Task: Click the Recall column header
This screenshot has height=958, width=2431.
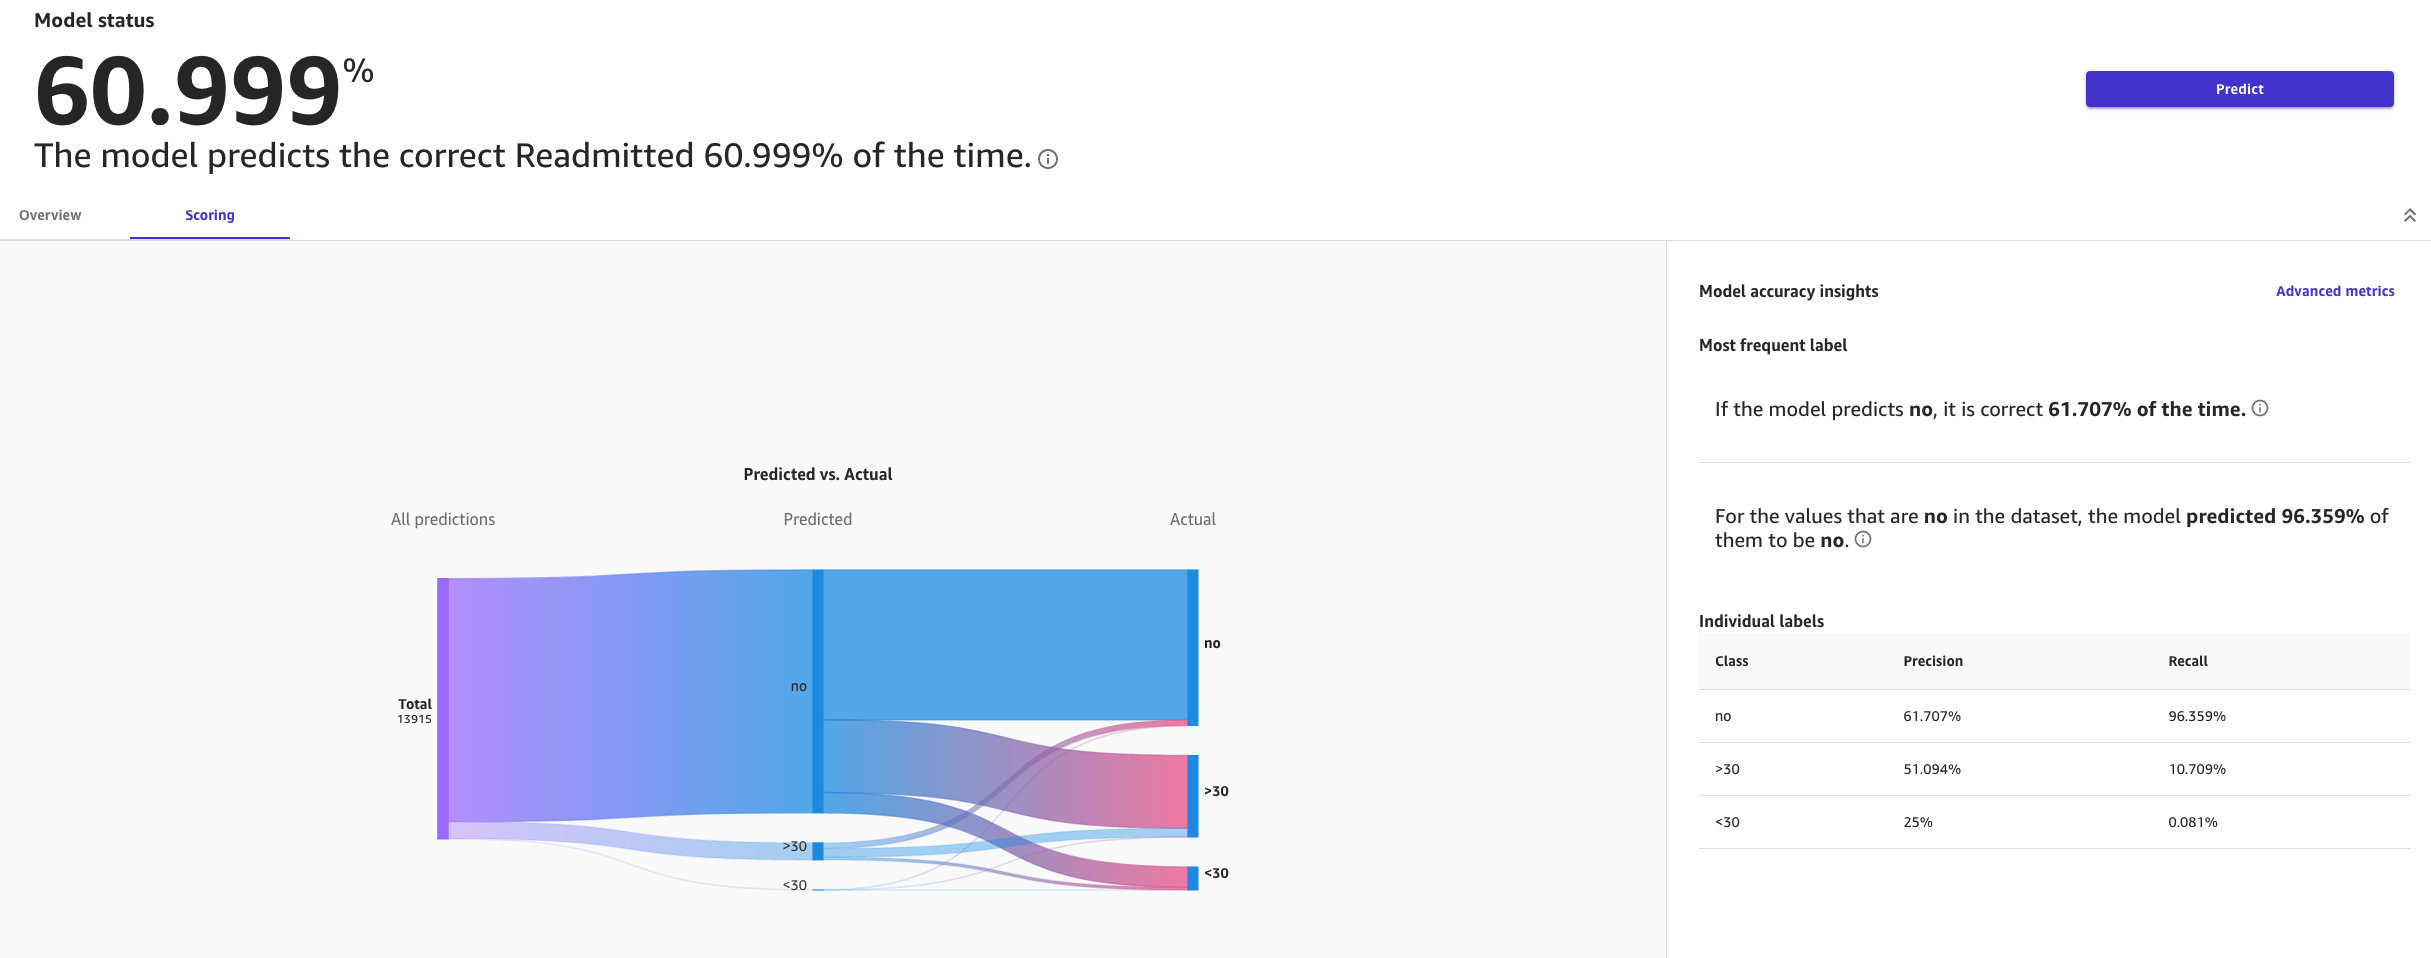Action: point(2187,661)
